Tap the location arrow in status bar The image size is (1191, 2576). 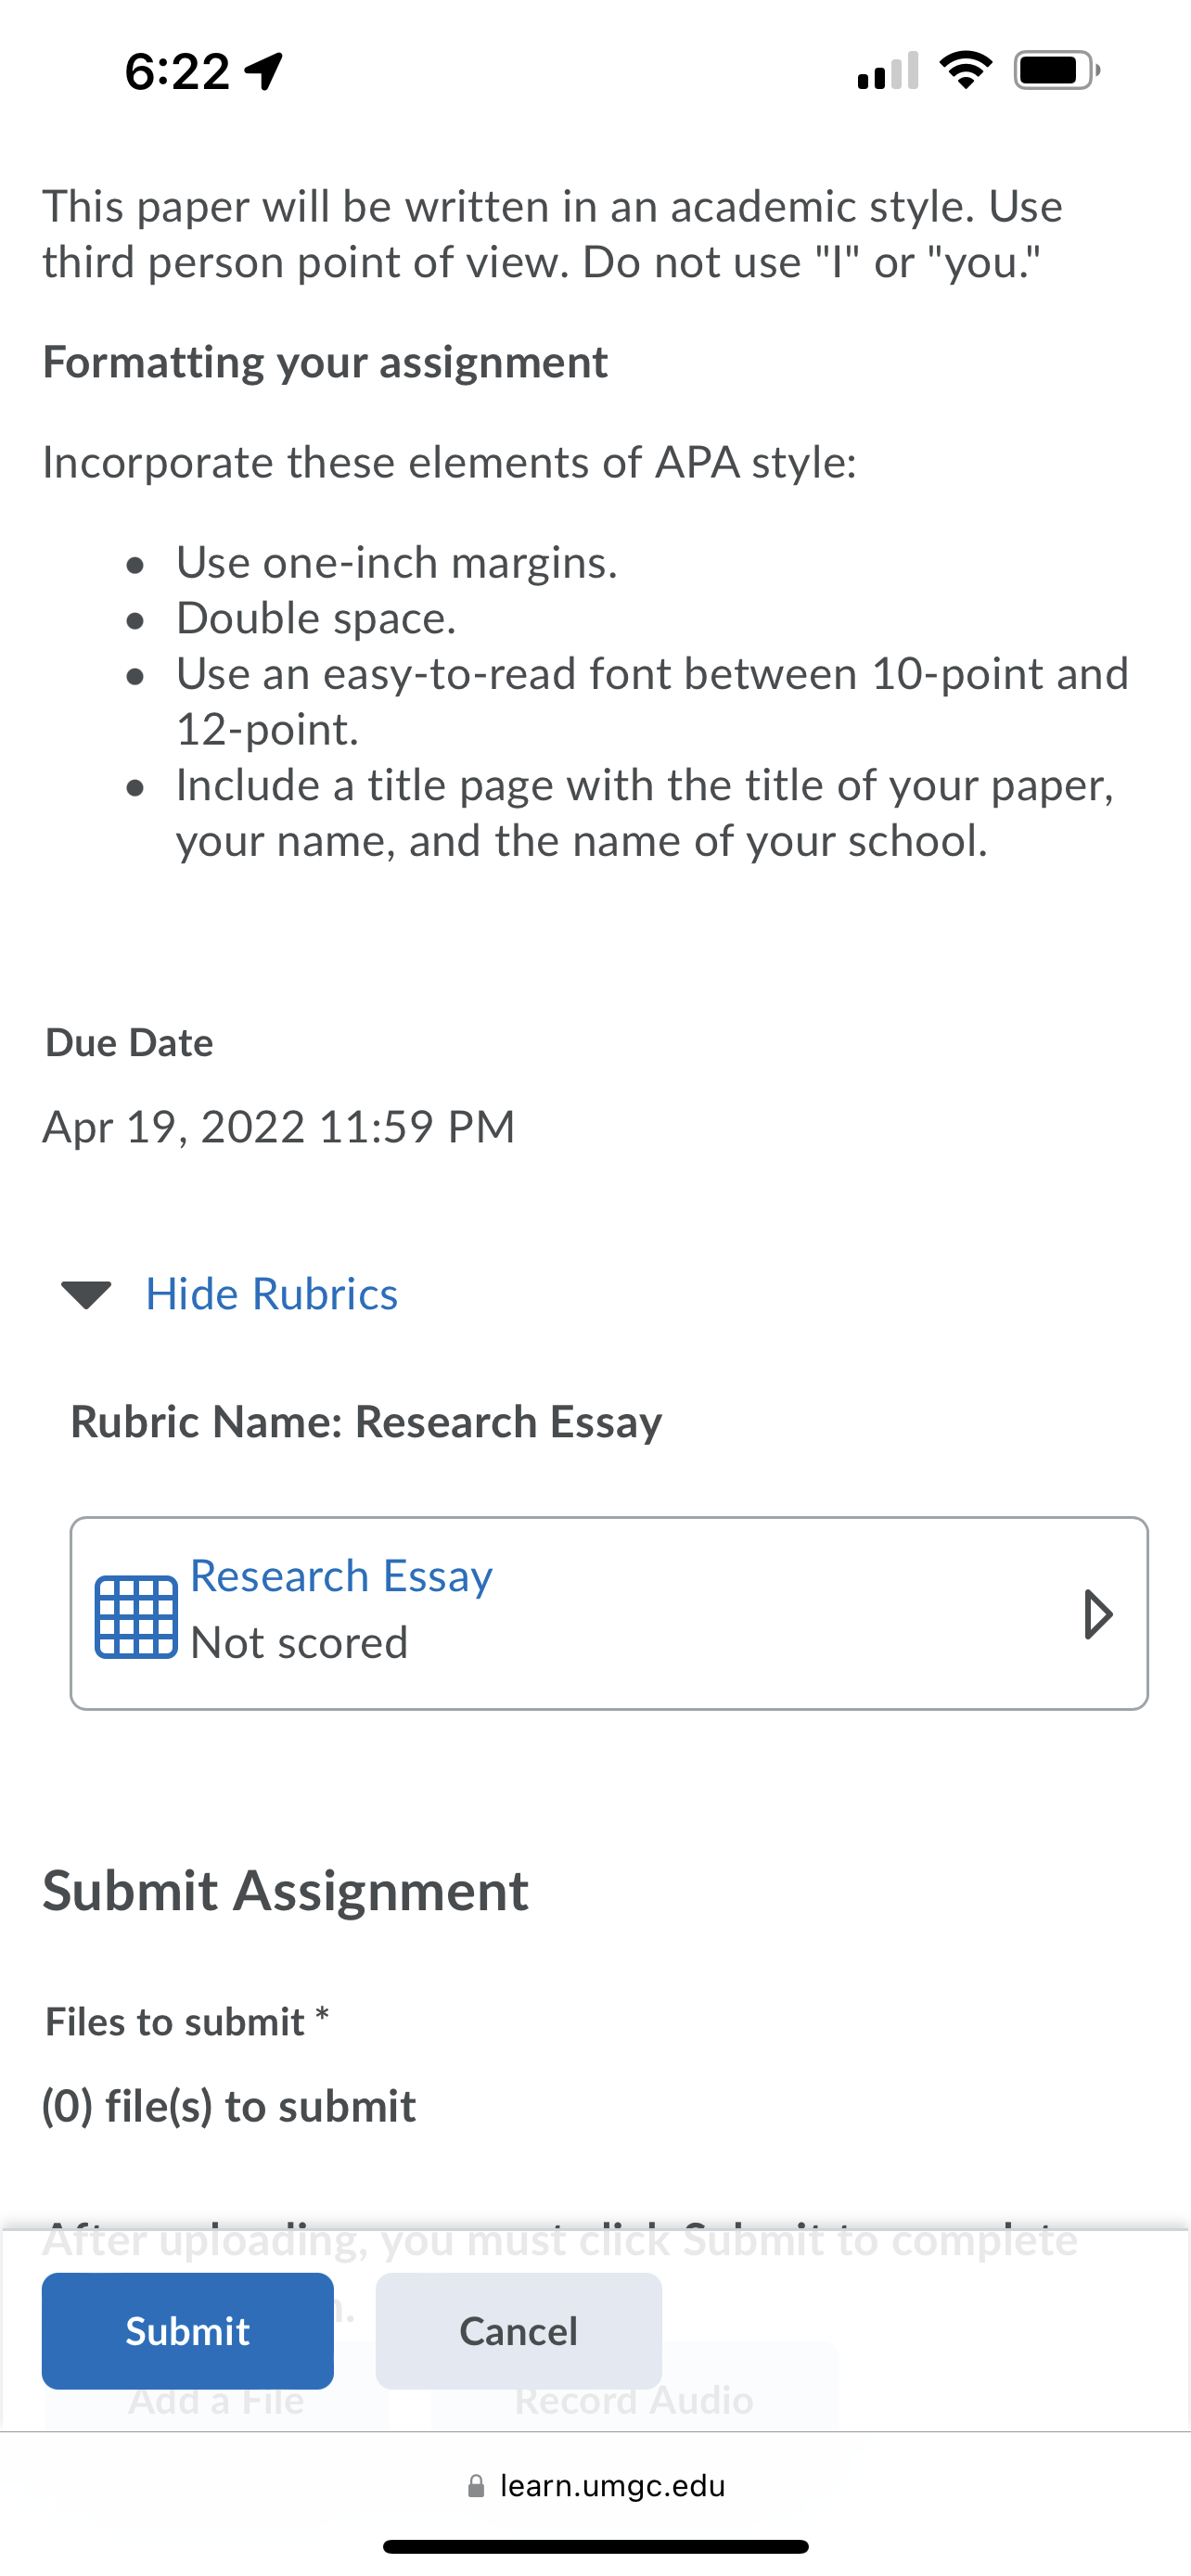[x=265, y=71]
